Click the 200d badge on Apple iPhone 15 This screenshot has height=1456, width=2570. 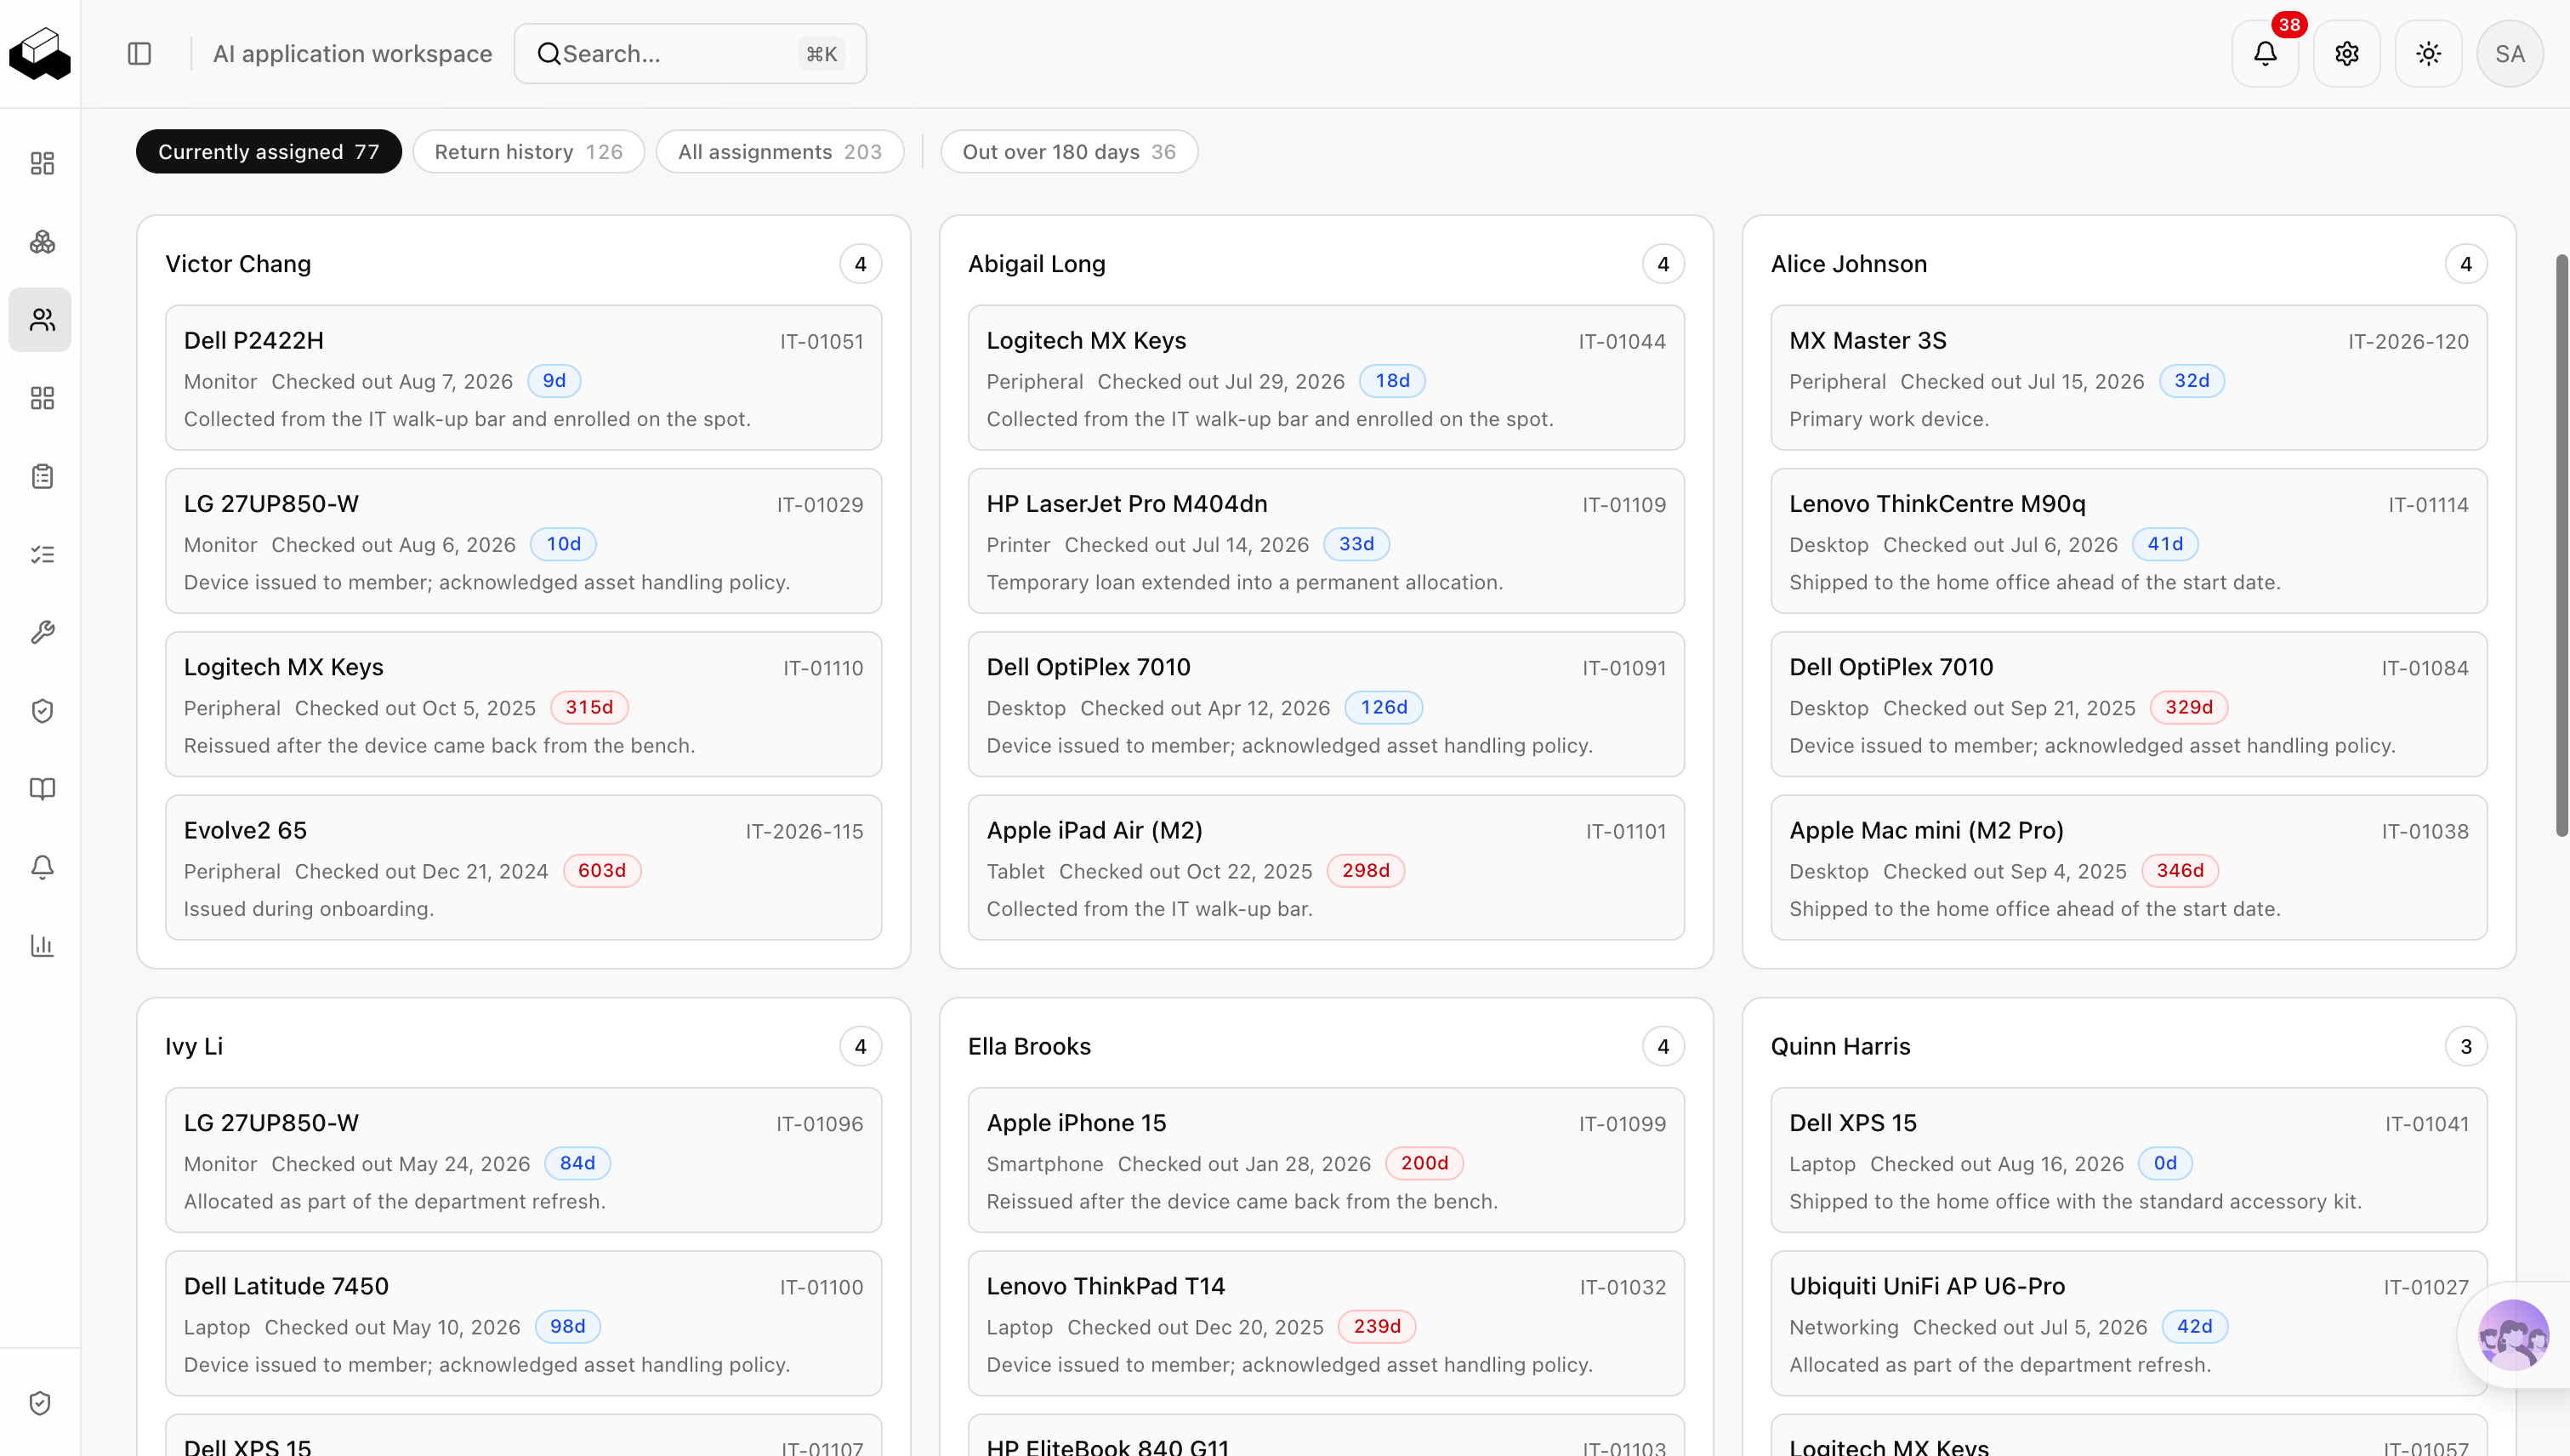1424,1164
